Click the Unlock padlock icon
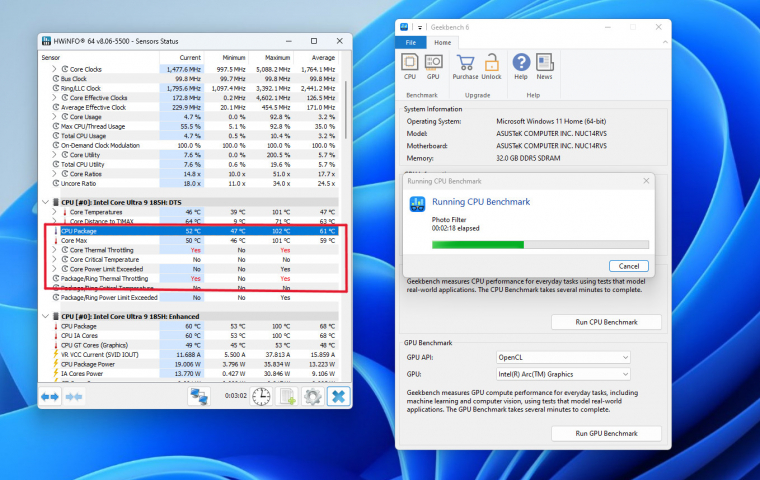 coord(491,63)
